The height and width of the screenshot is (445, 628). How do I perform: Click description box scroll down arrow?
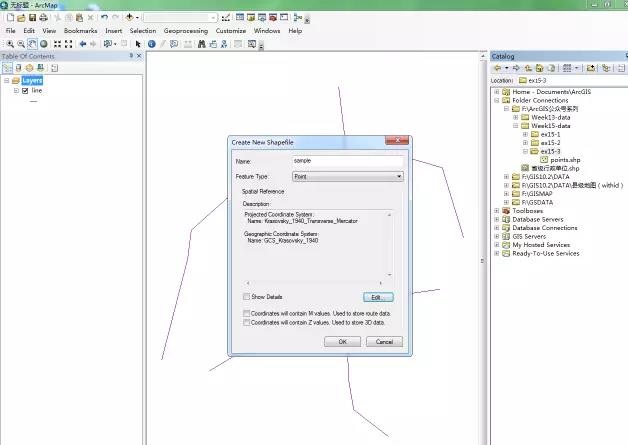click(389, 275)
